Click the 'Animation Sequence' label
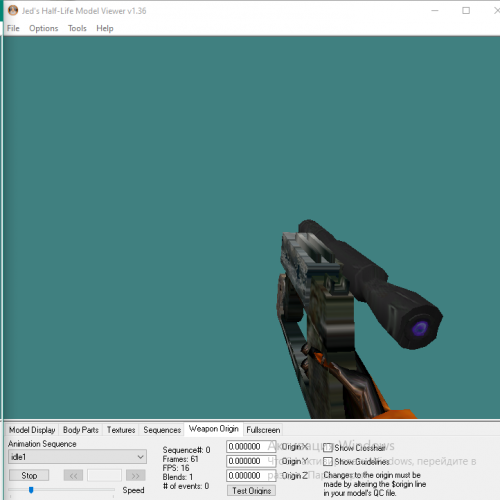This screenshot has width=500, height=500. (42, 444)
